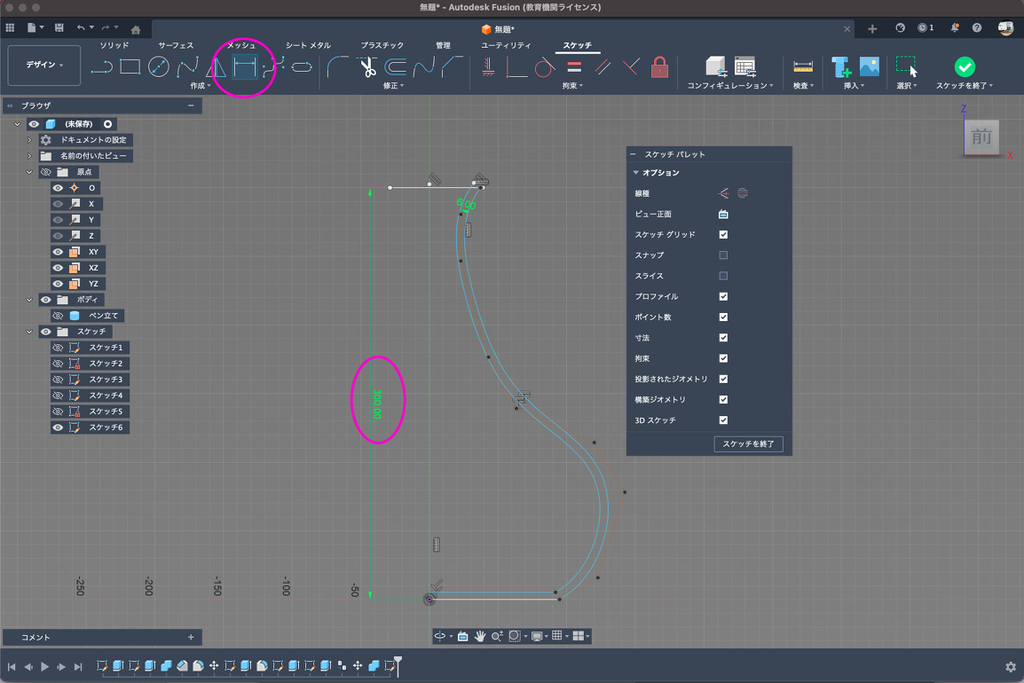
Task: Select the Line sketch tool
Action: point(101,67)
